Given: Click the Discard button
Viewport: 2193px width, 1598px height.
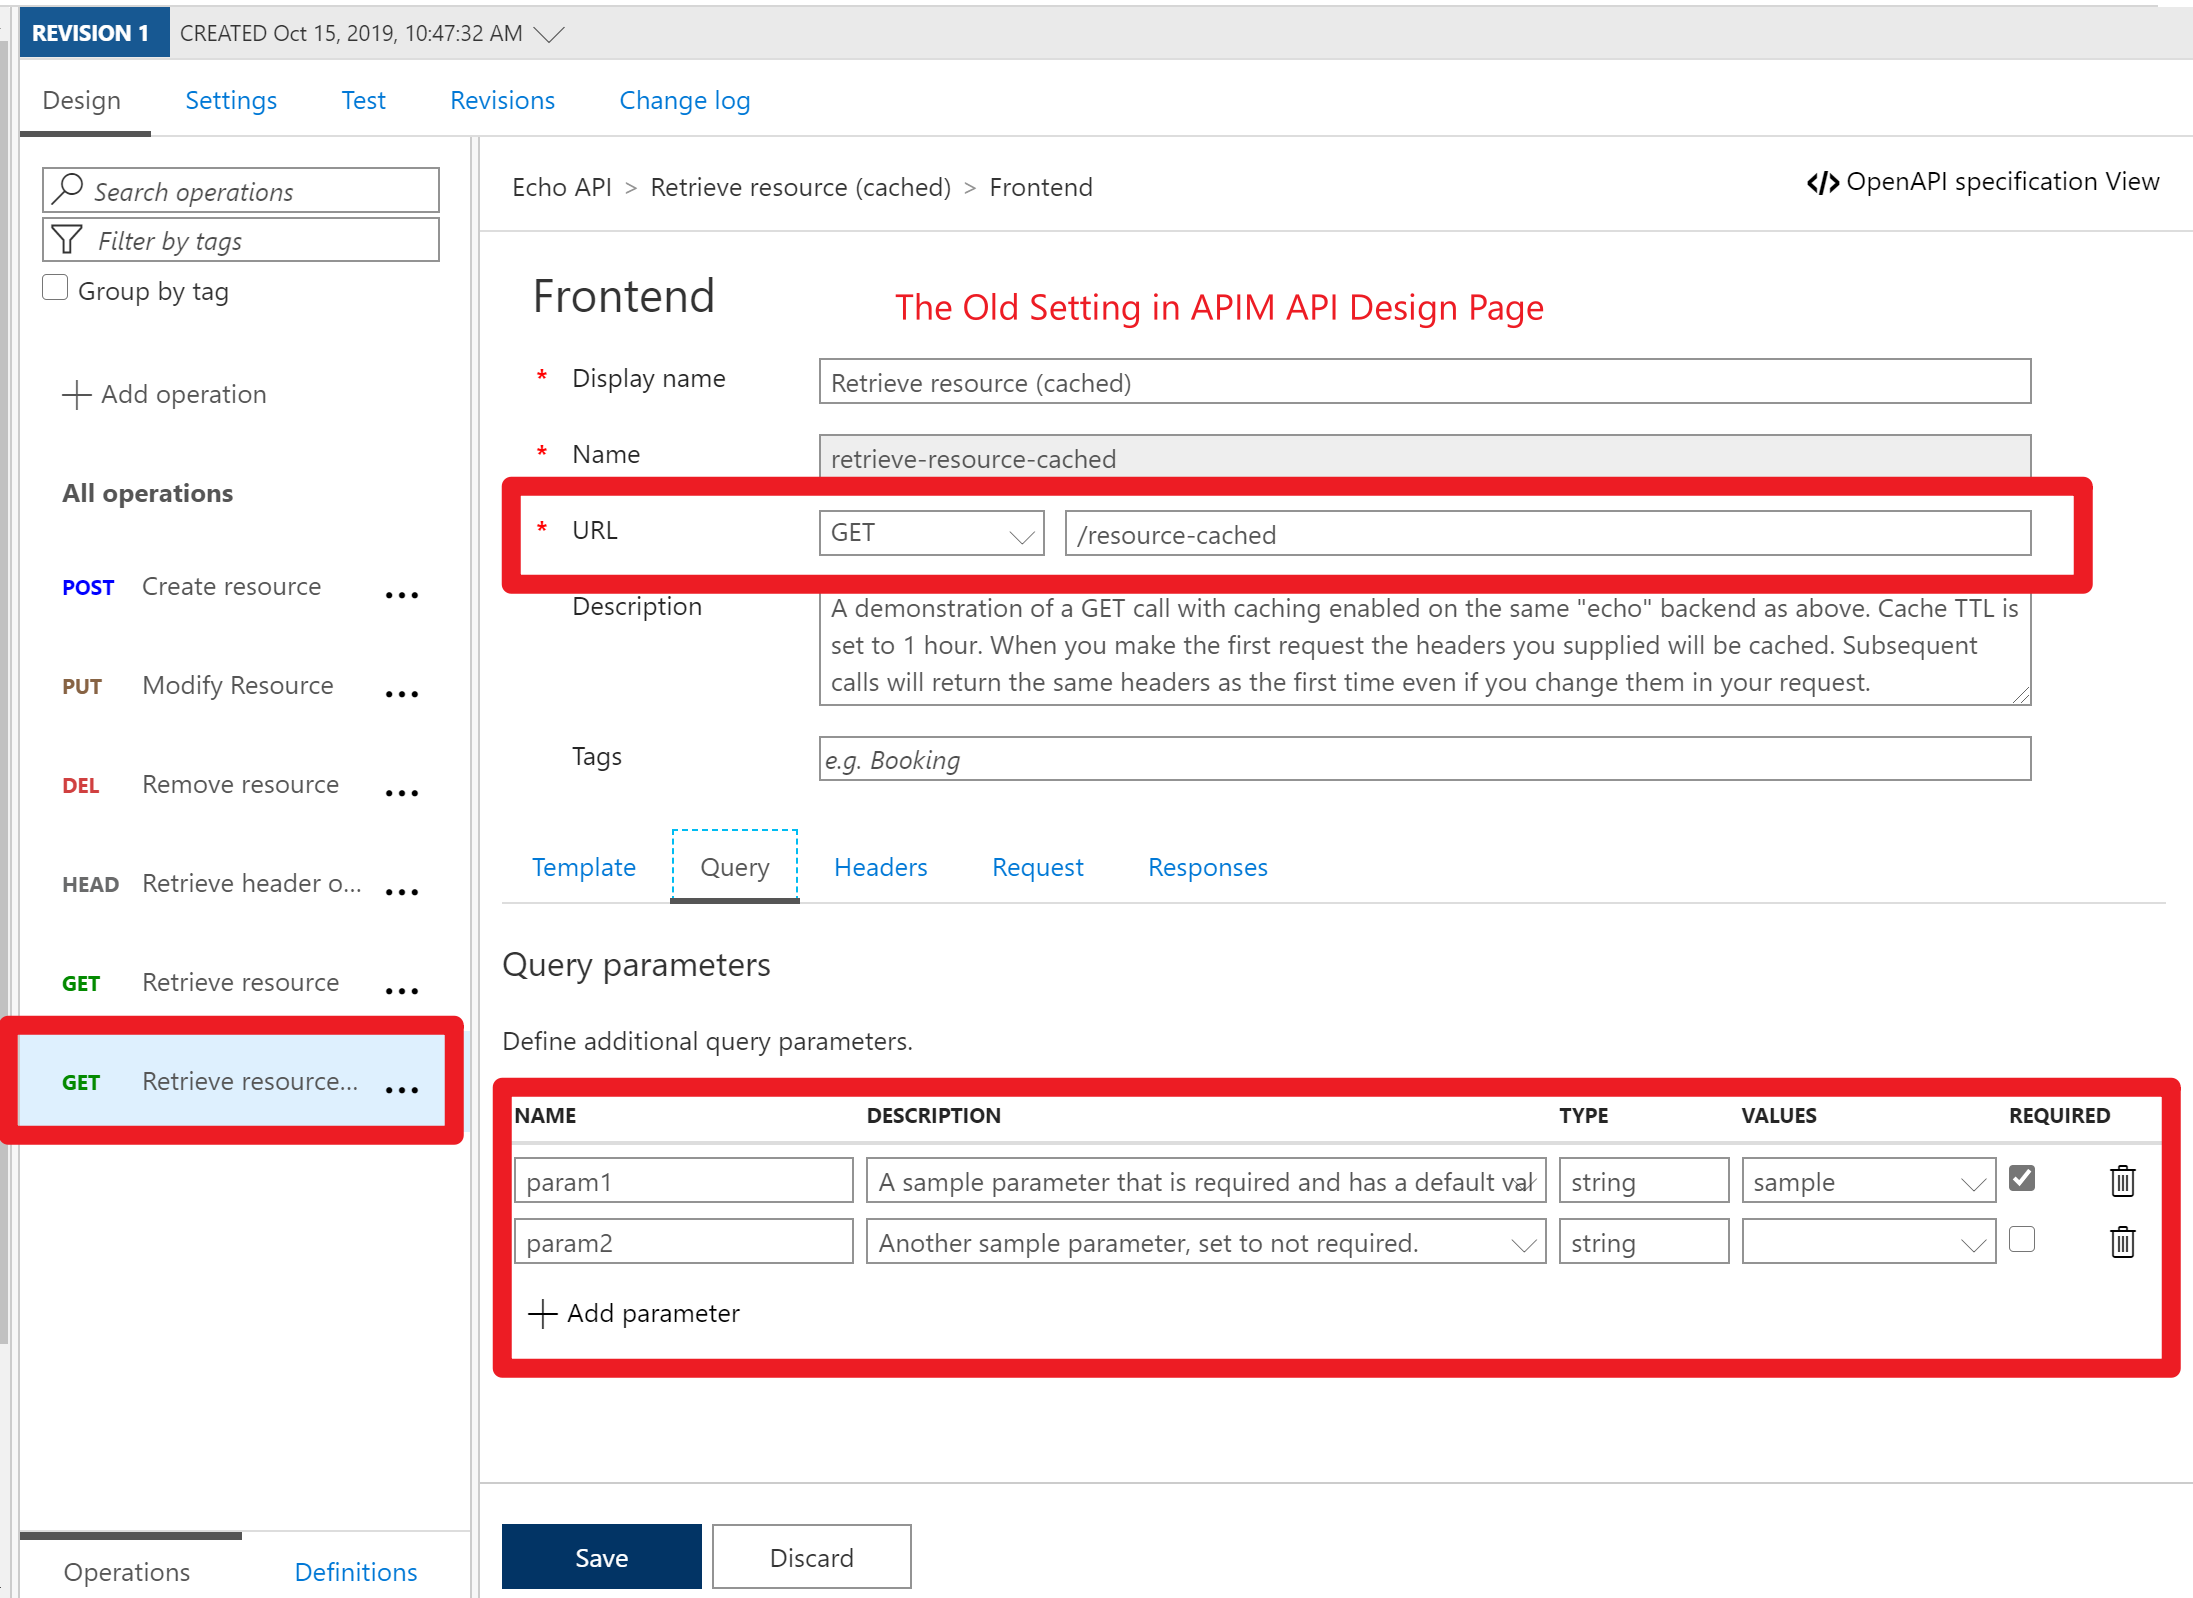Looking at the screenshot, I should (x=811, y=1557).
